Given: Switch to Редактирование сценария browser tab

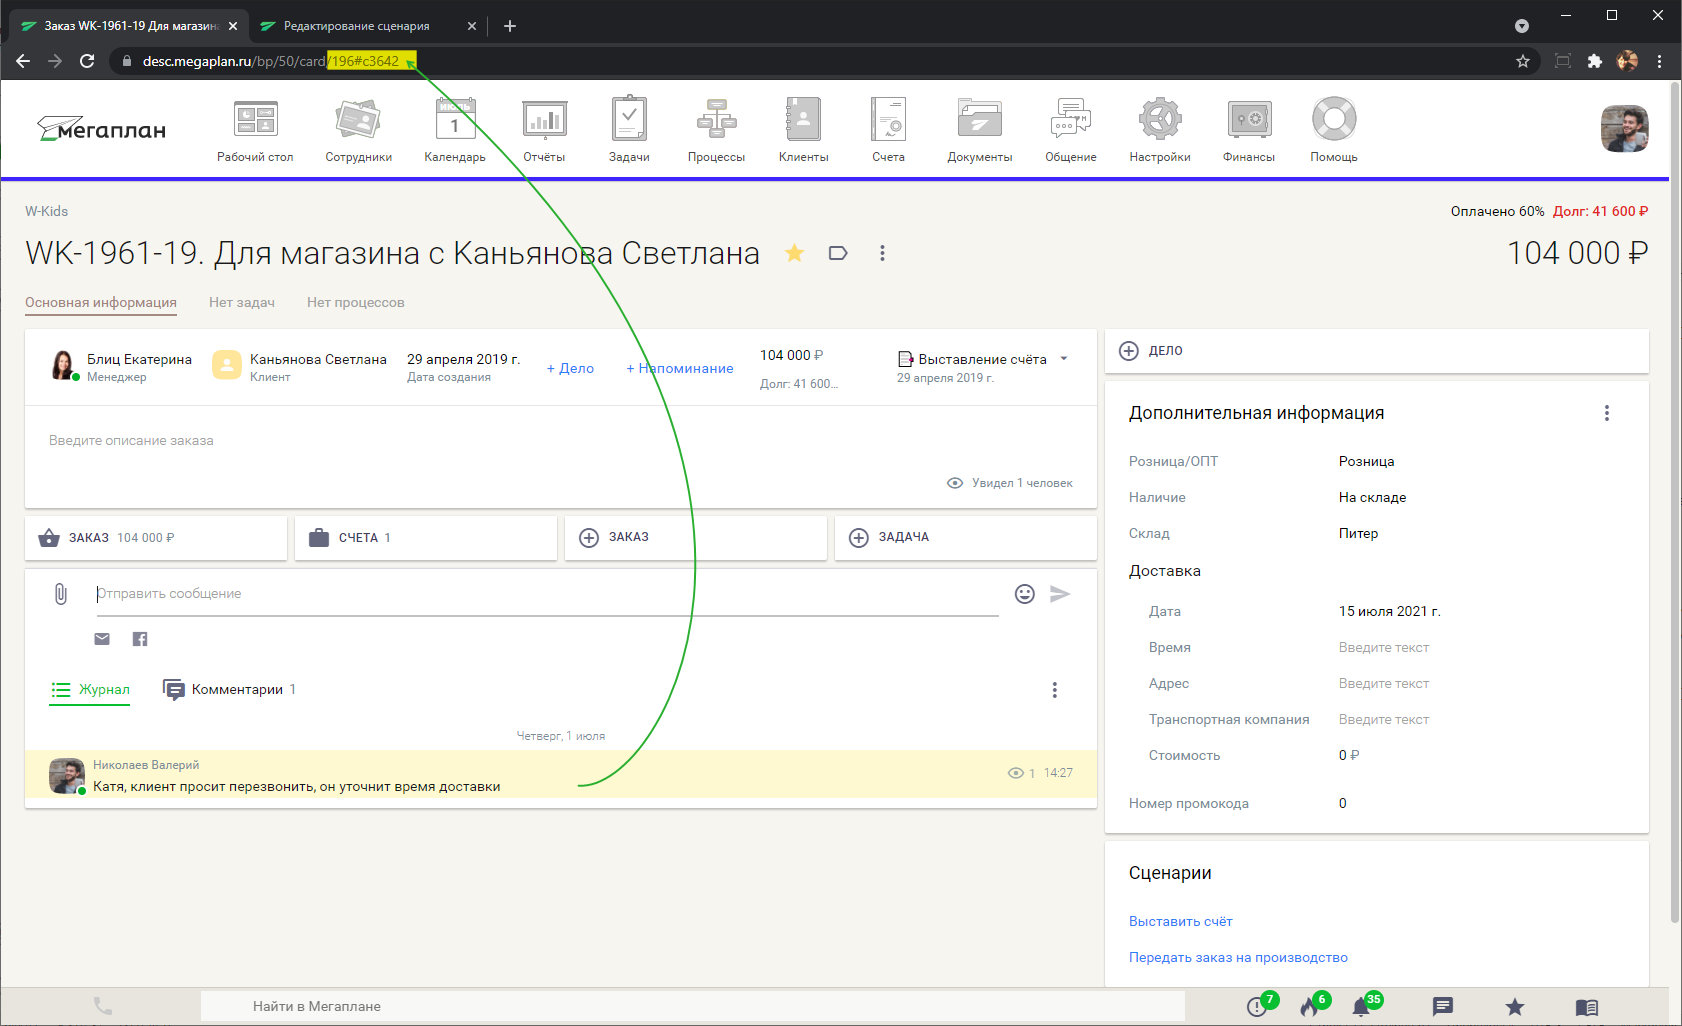Looking at the screenshot, I should click(367, 26).
